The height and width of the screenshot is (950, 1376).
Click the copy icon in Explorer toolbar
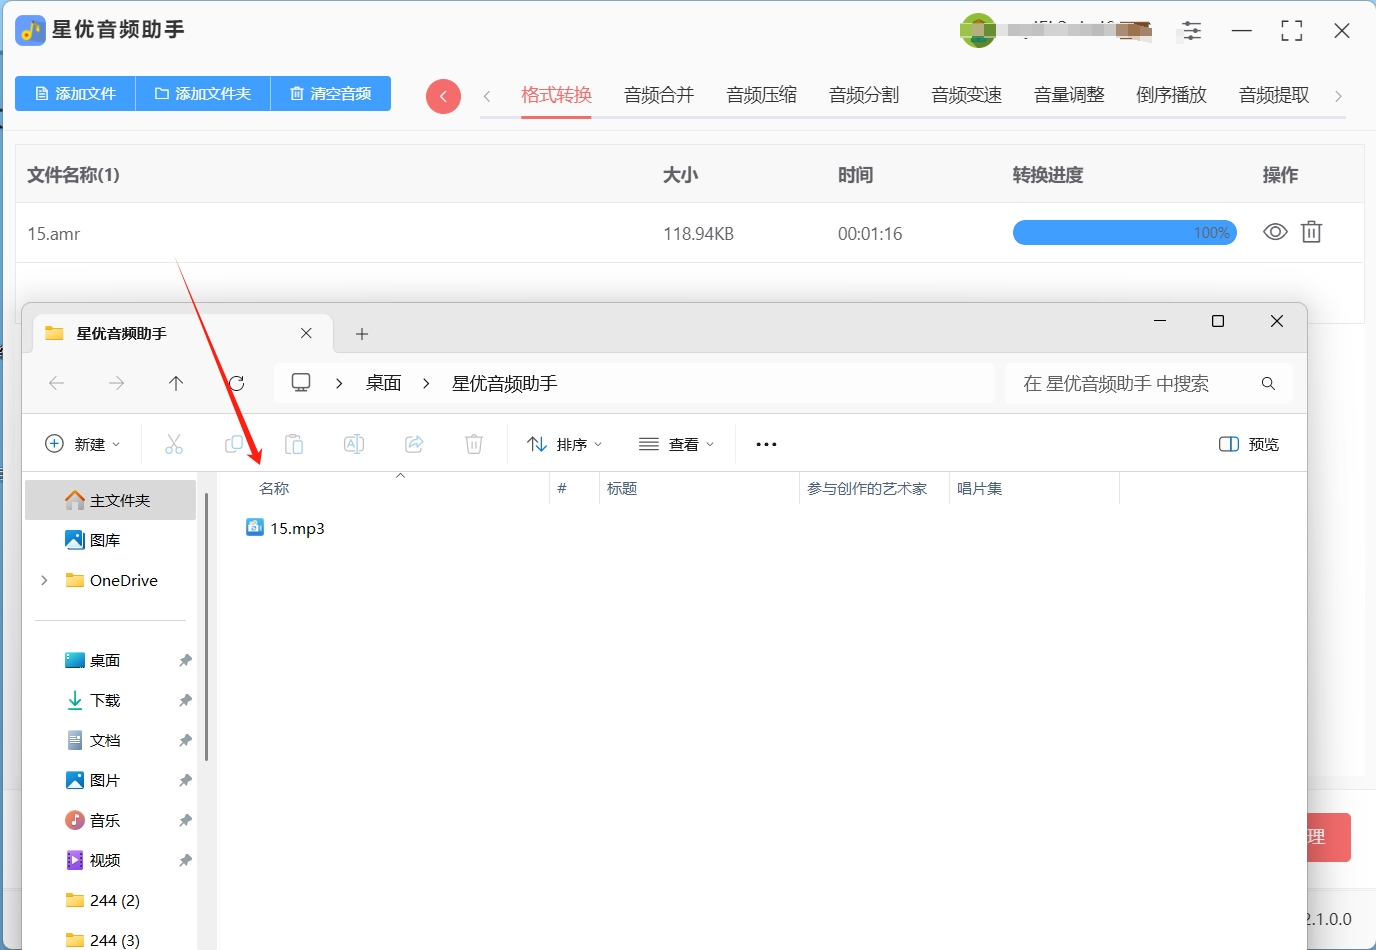(x=234, y=444)
